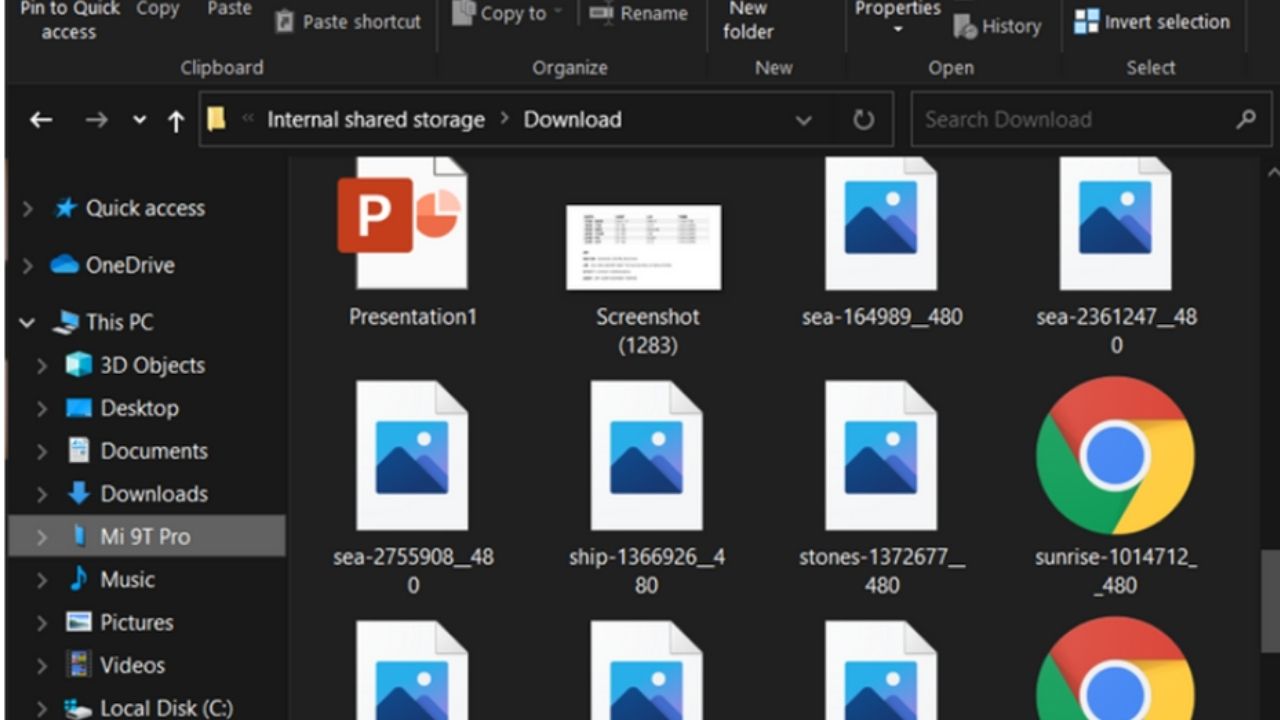This screenshot has height=720, width=1280.
Task: Click Pin to Quick access
Action: click(69, 20)
